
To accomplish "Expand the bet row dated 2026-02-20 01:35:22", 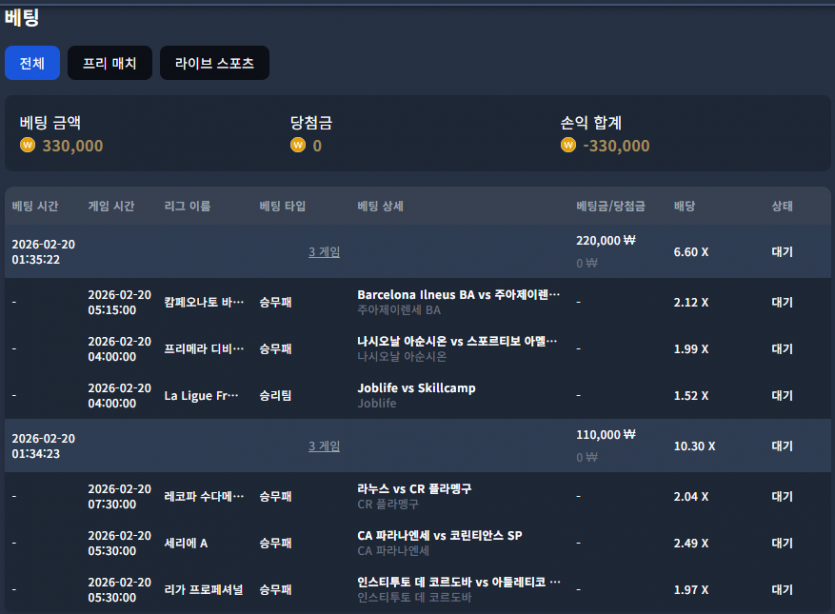I will [418, 252].
